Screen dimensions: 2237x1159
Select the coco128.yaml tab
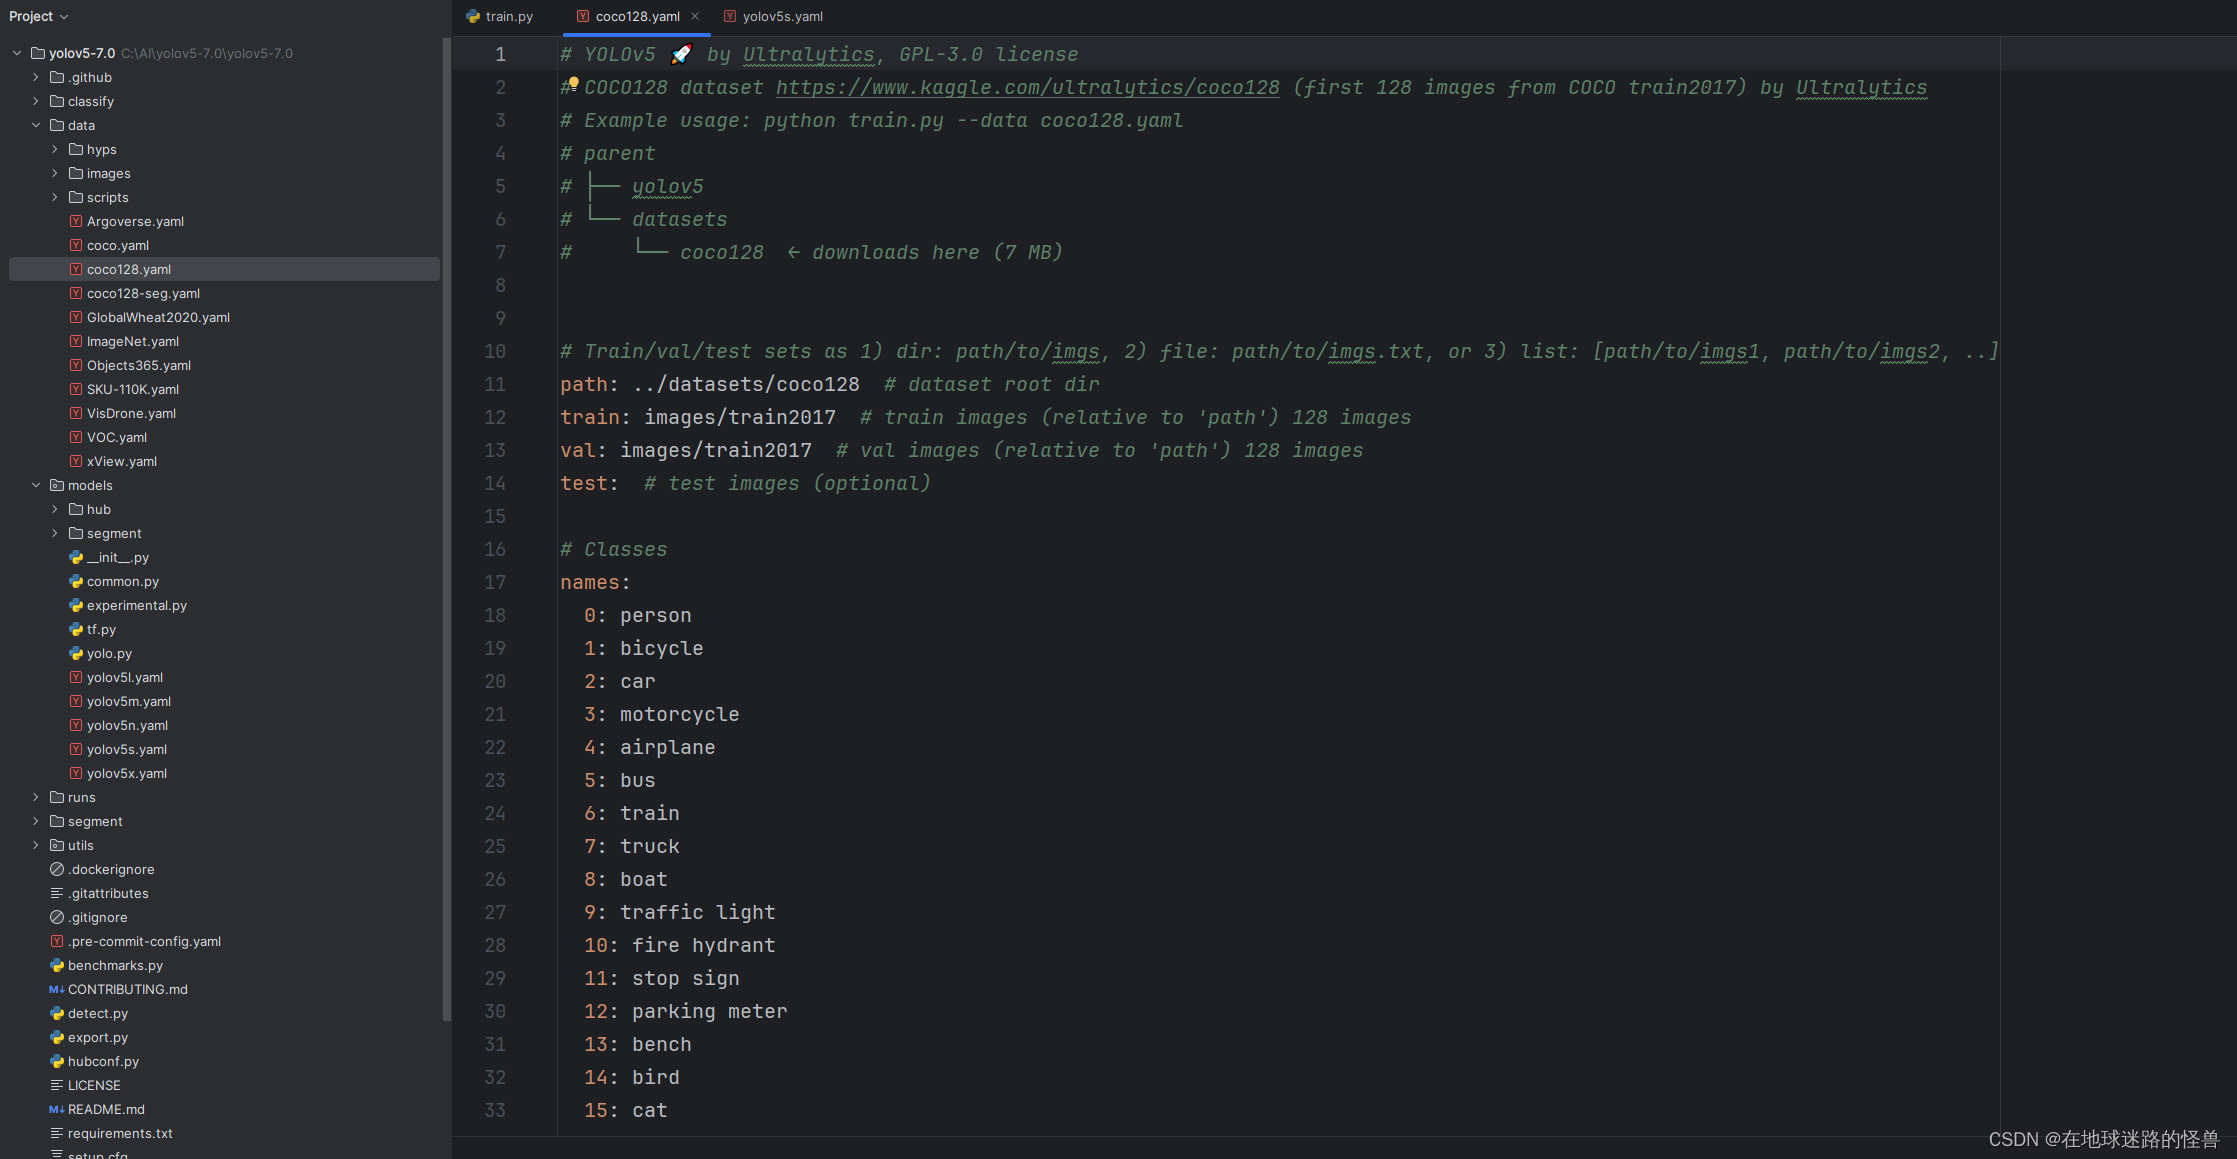pos(635,15)
